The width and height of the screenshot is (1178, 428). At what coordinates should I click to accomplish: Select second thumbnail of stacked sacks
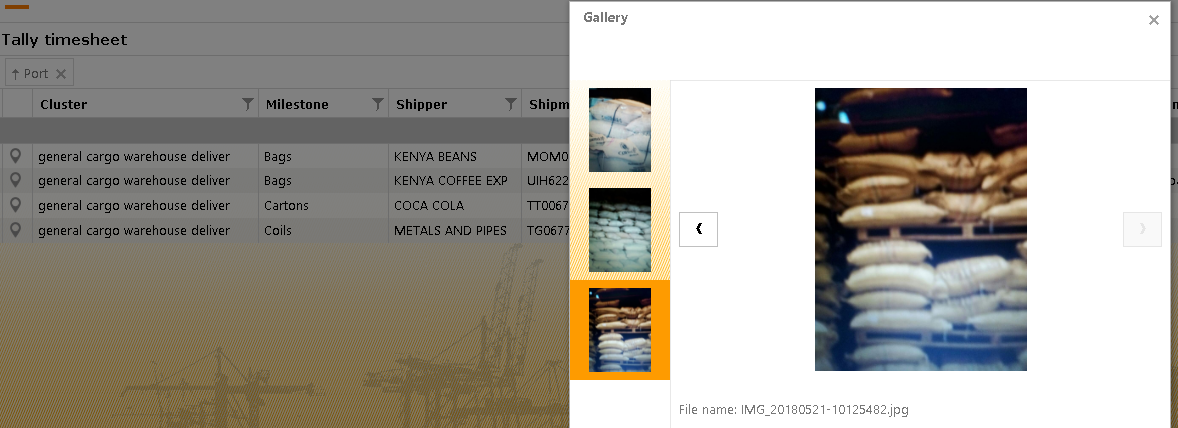(x=620, y=230)
